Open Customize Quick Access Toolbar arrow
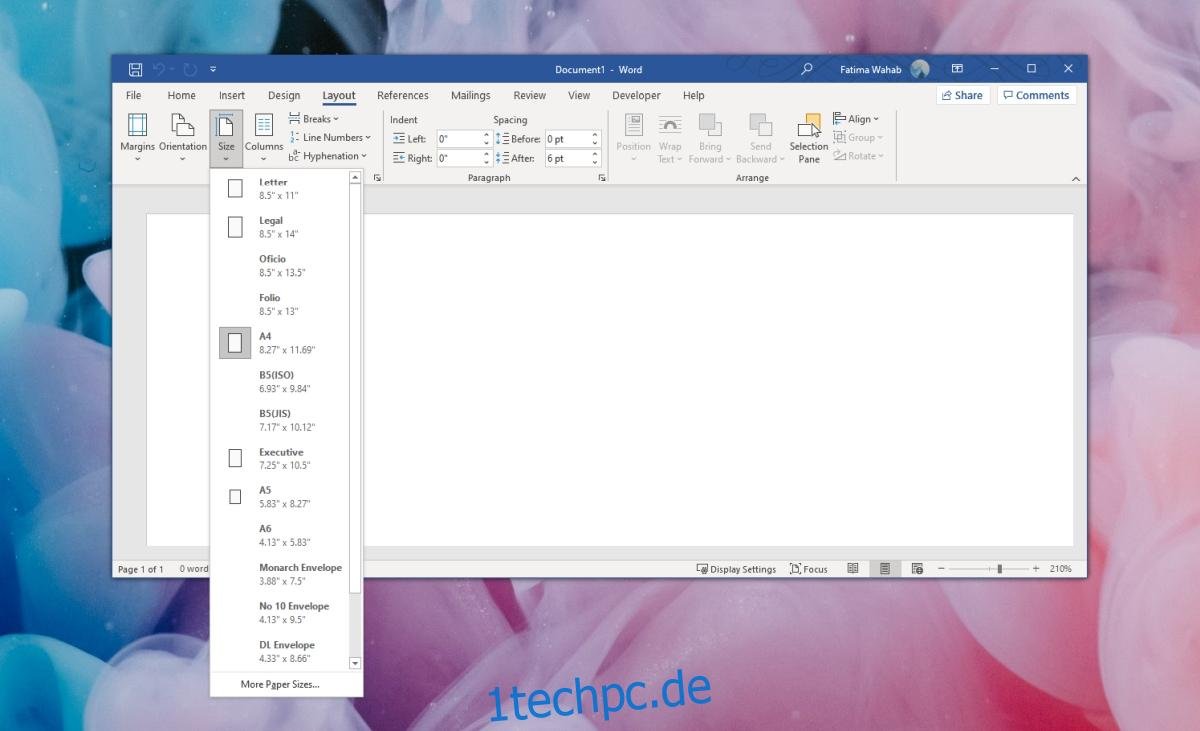Screen dimensions: 1200x731 click(x=213, y=69)
